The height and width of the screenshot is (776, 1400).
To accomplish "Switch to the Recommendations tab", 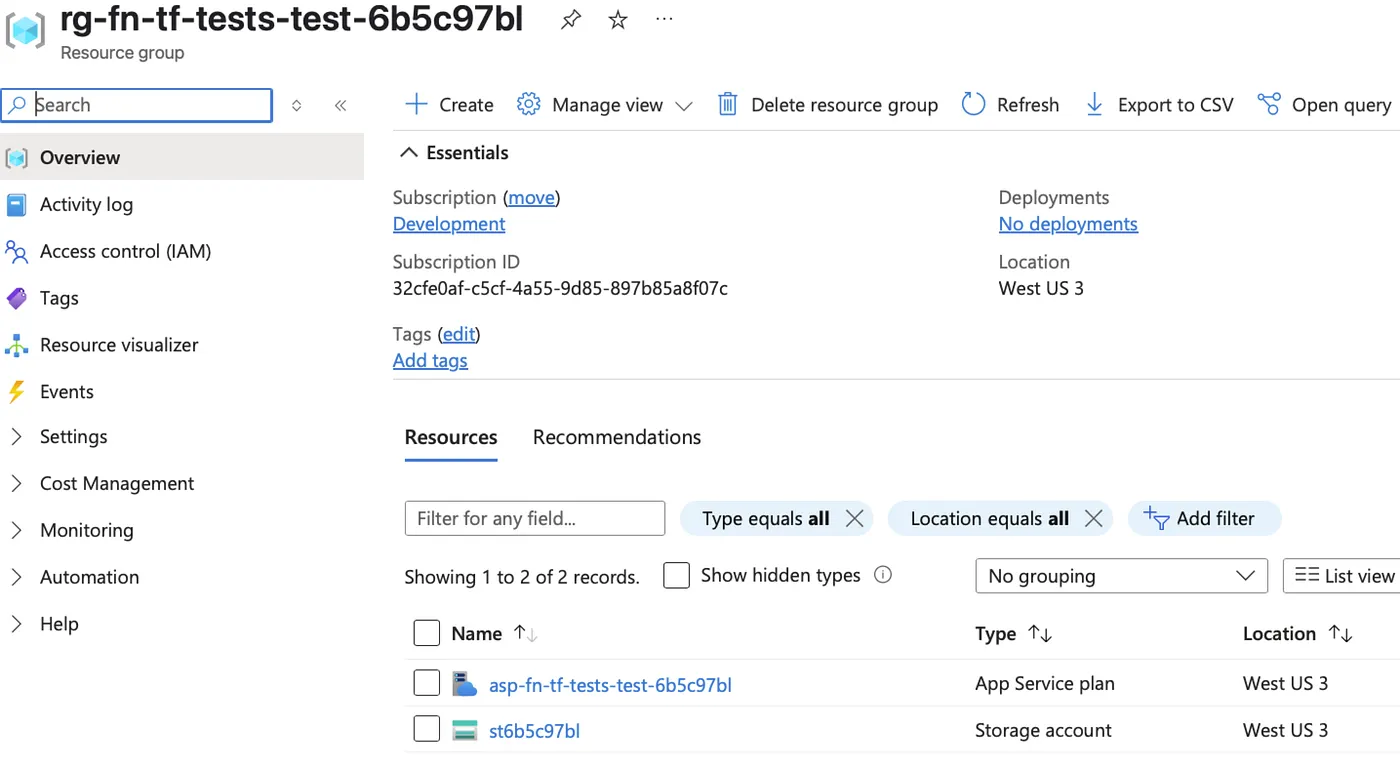I will click(617, 437).
